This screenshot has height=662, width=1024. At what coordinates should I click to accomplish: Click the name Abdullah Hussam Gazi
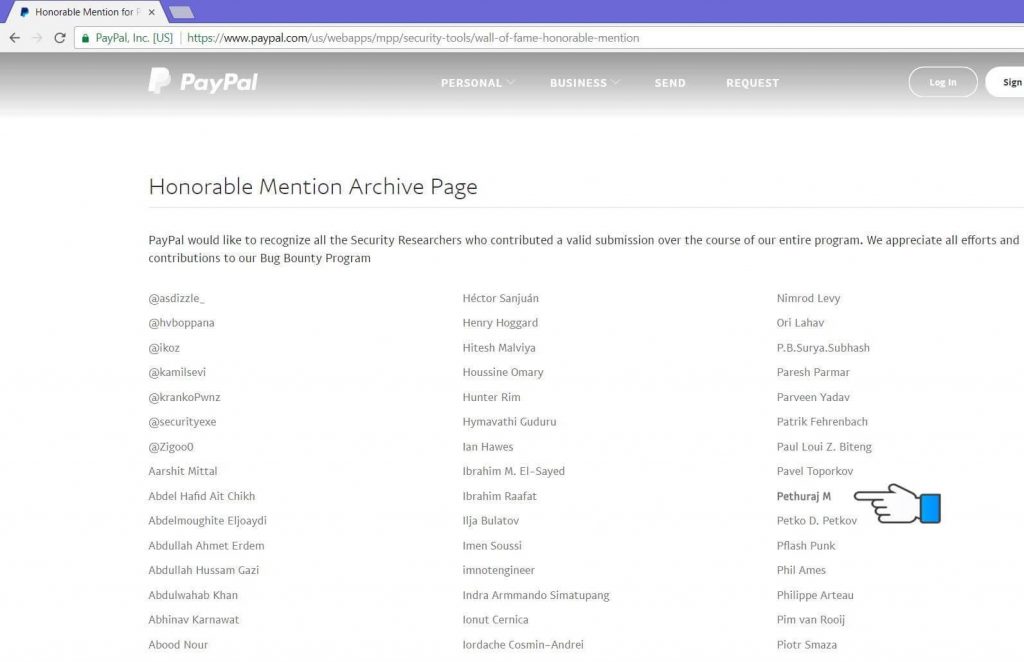(204, 570)
